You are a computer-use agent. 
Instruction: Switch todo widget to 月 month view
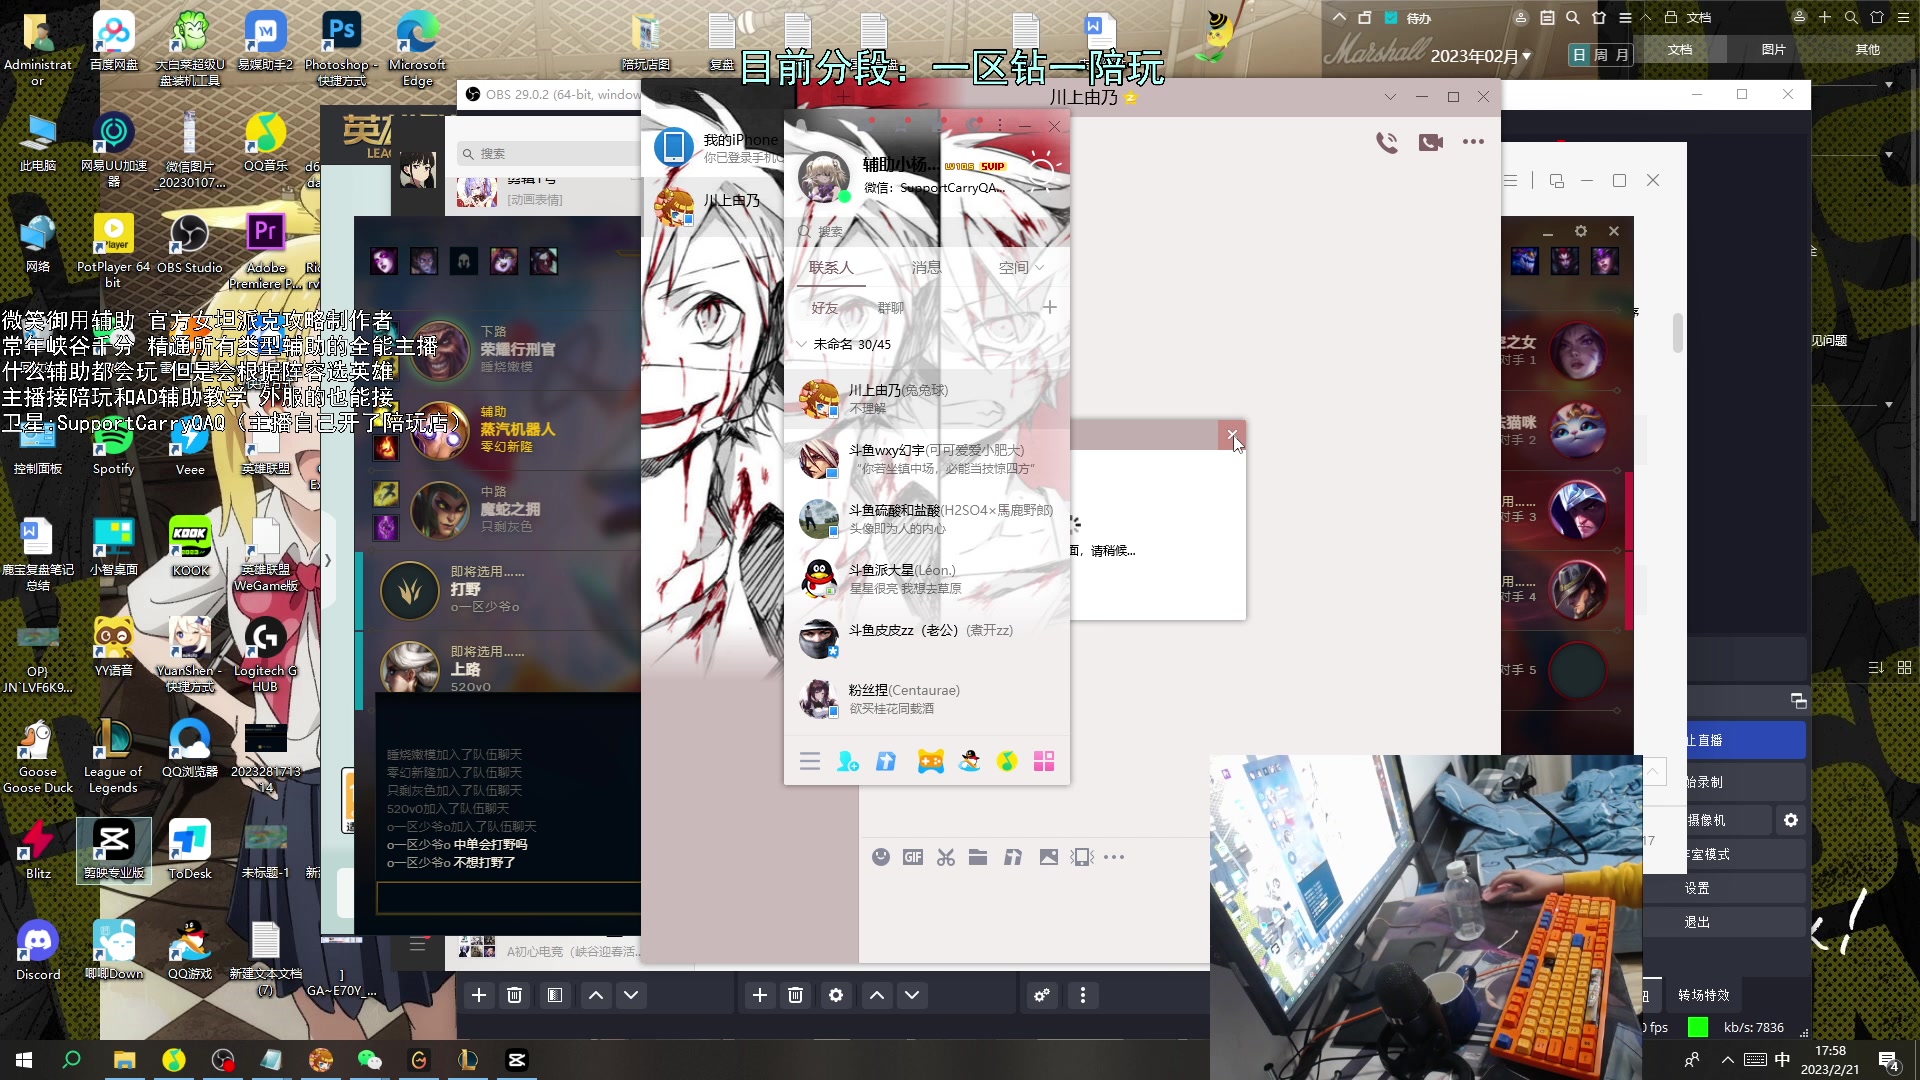click(1622, 55)
